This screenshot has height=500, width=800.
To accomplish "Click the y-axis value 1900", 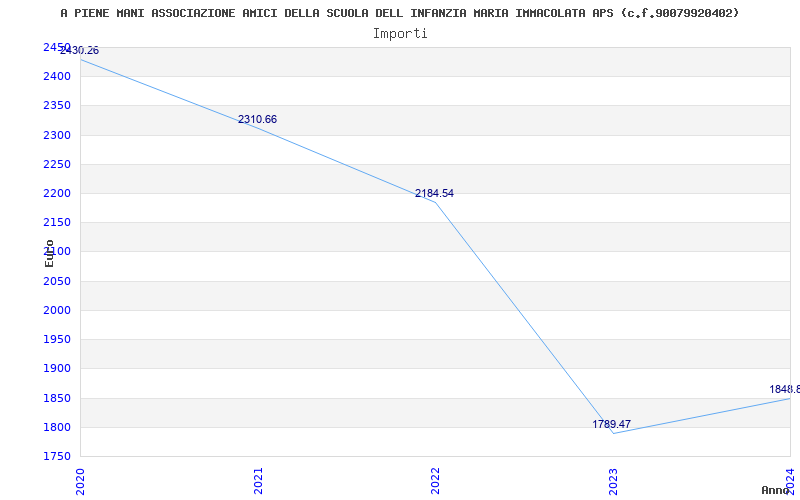I will coord(57,368).
